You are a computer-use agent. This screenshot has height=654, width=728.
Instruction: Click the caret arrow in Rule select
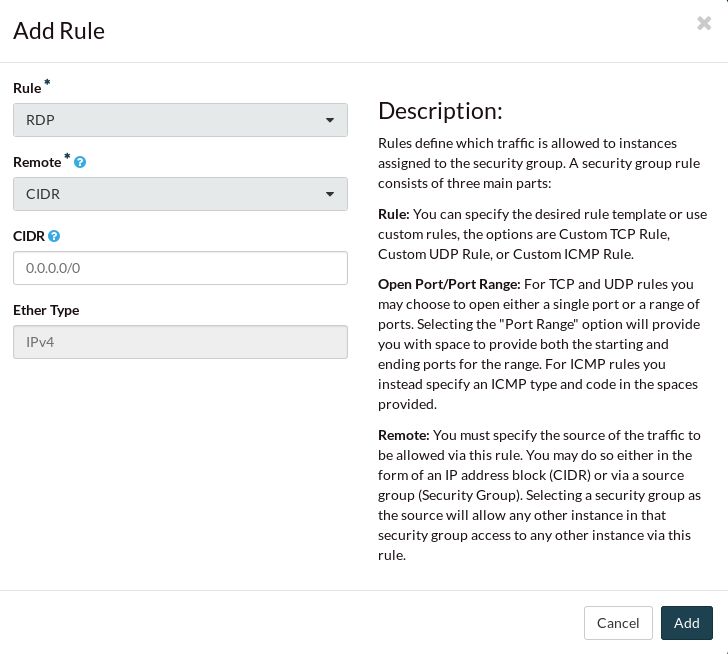coord(330,121)
